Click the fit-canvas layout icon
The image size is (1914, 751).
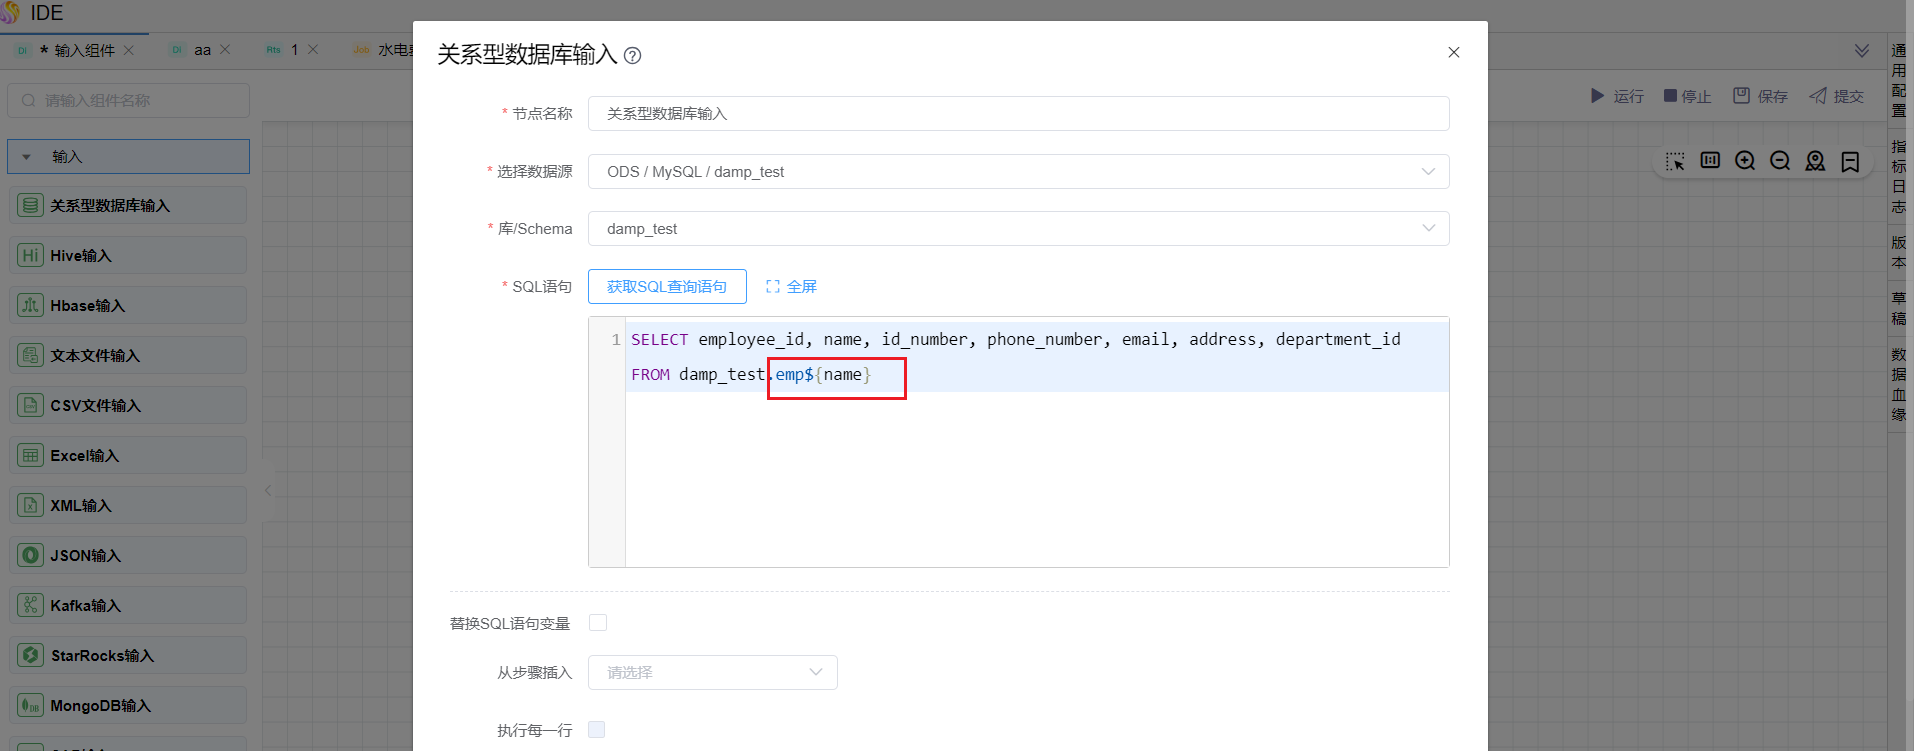pos(1710,160)
